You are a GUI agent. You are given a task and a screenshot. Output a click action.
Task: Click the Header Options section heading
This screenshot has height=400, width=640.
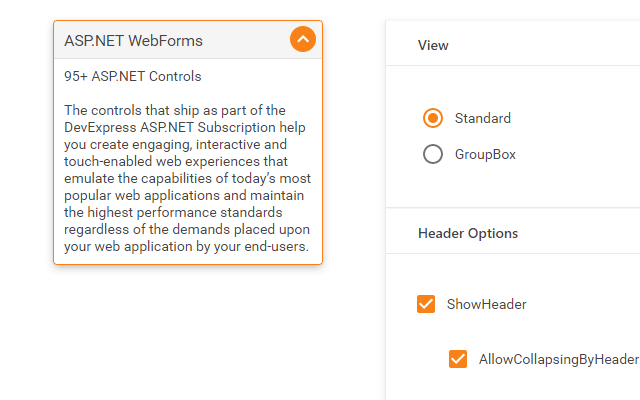tap(468, 233)
